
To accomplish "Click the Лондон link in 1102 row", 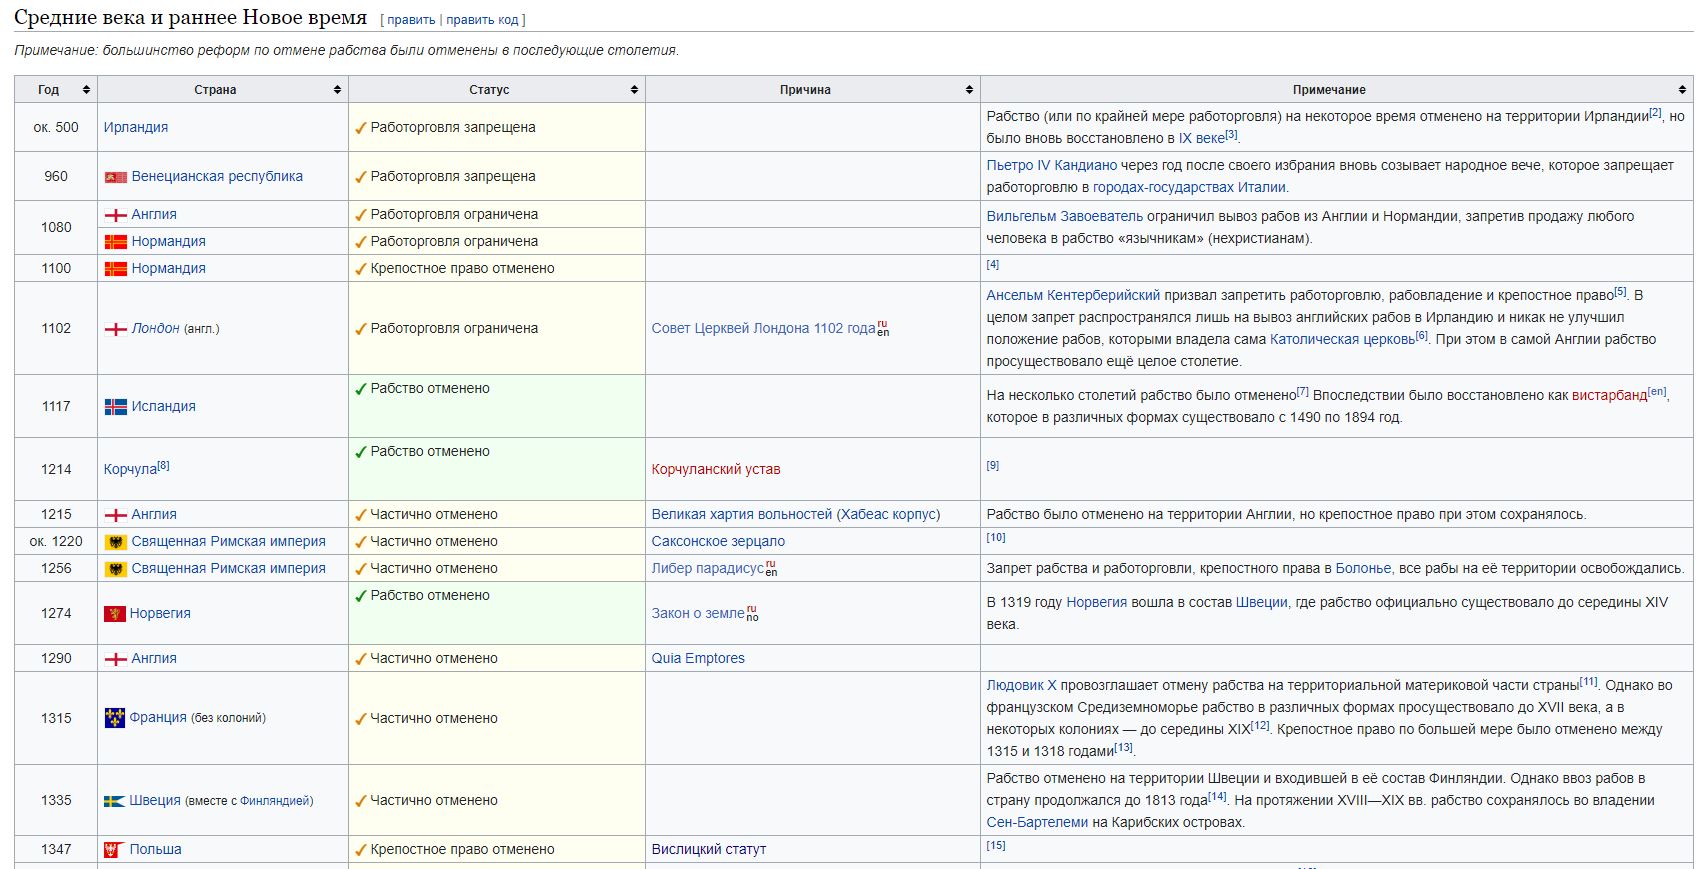I will (x=156, y=329).
